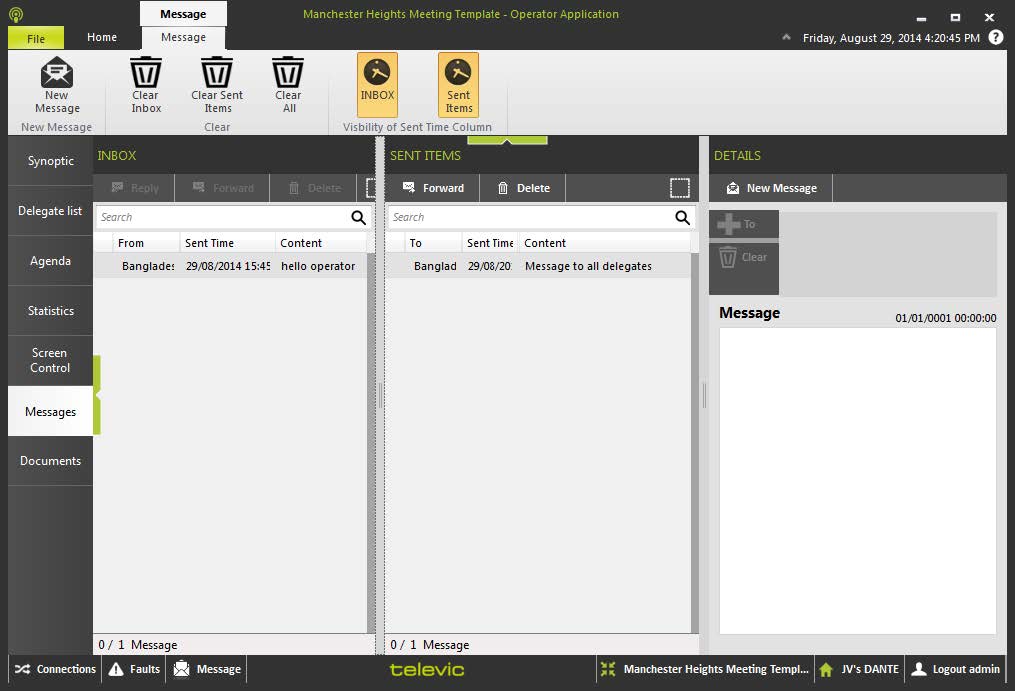Toggle Sent Items sent time column visibility

point(458,84)
